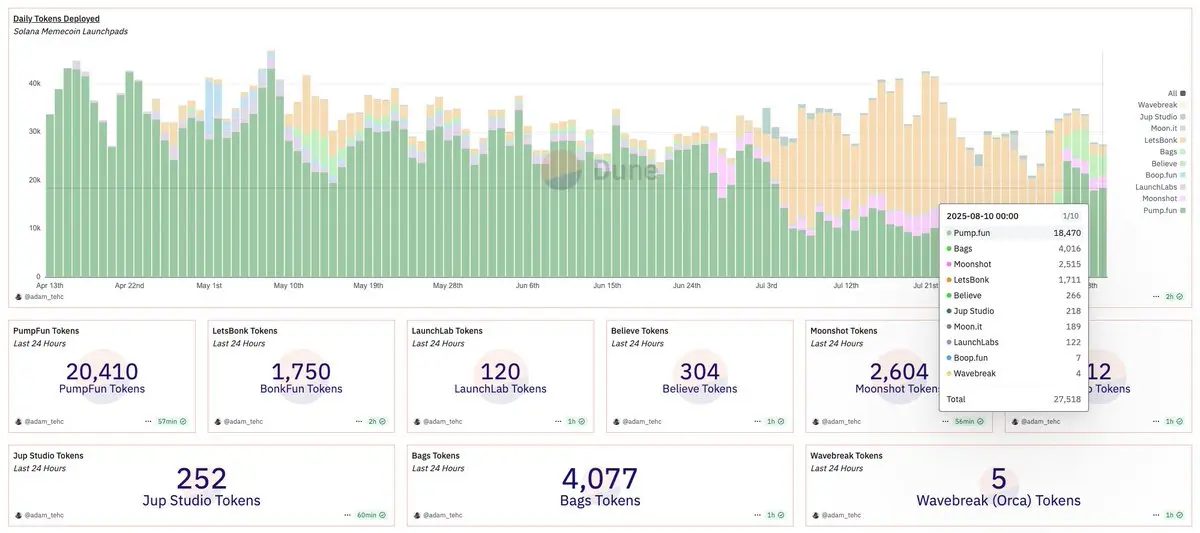Viewport: 1200px width, 533px height.
Task: Open the PumpFun Tokens card title
Action: [46, 331]
